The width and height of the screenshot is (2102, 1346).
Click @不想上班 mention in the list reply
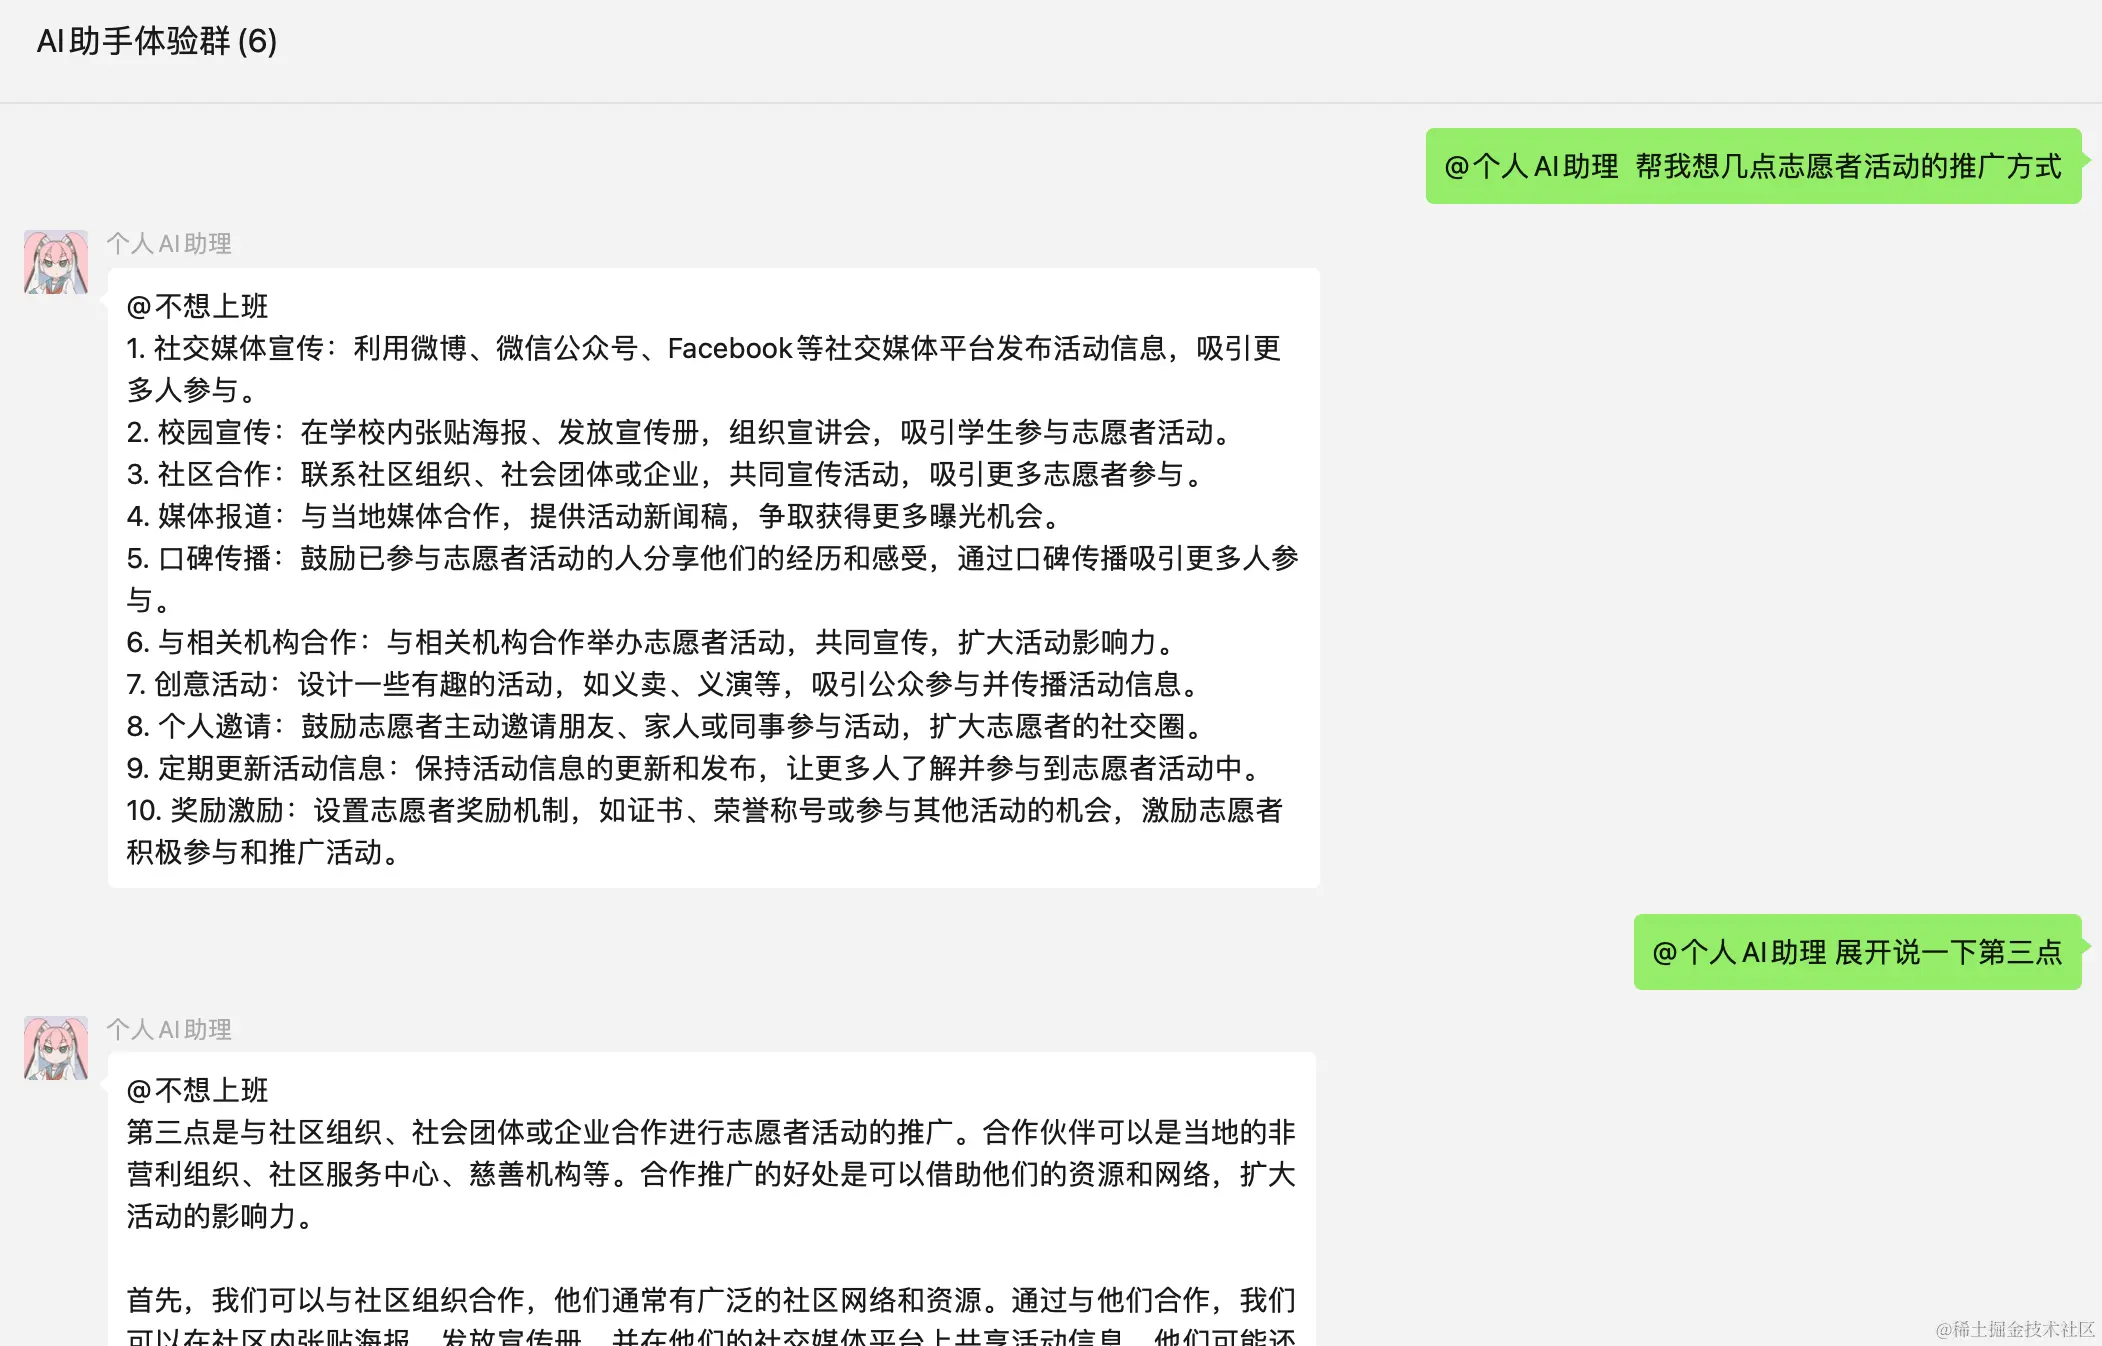[198, 306]
